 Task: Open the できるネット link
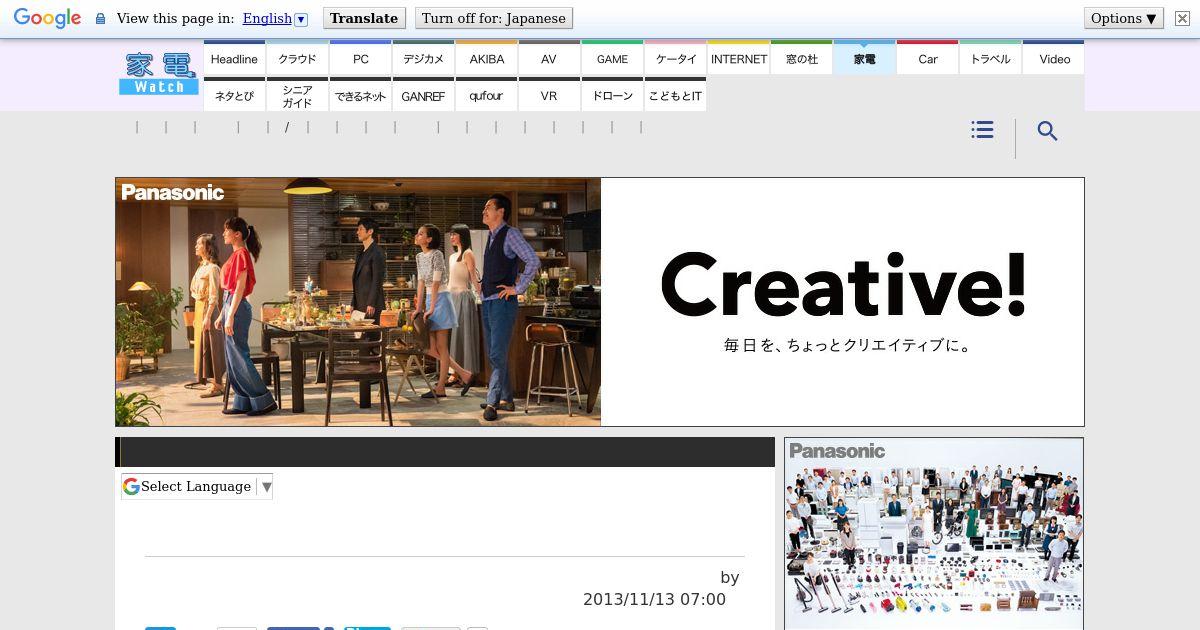coord(360,95)
